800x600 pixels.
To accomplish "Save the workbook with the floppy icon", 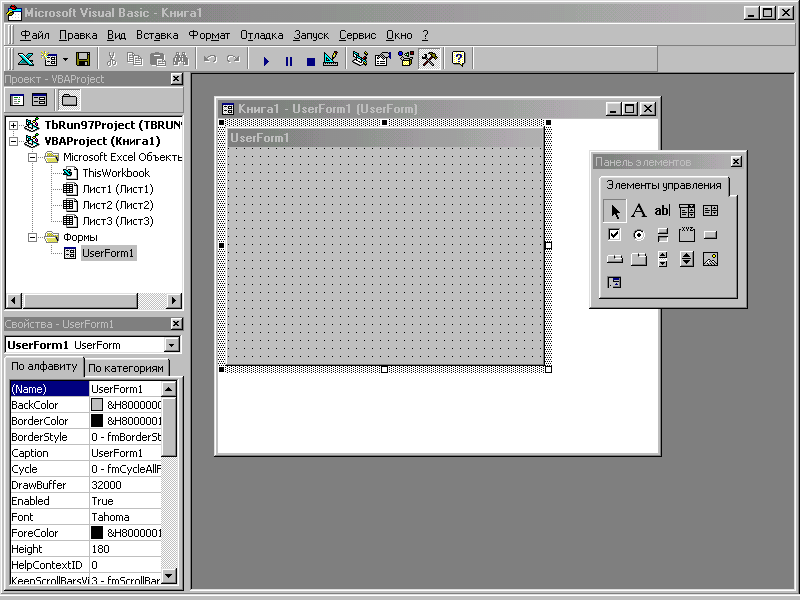I will click(x=83, y=59).
